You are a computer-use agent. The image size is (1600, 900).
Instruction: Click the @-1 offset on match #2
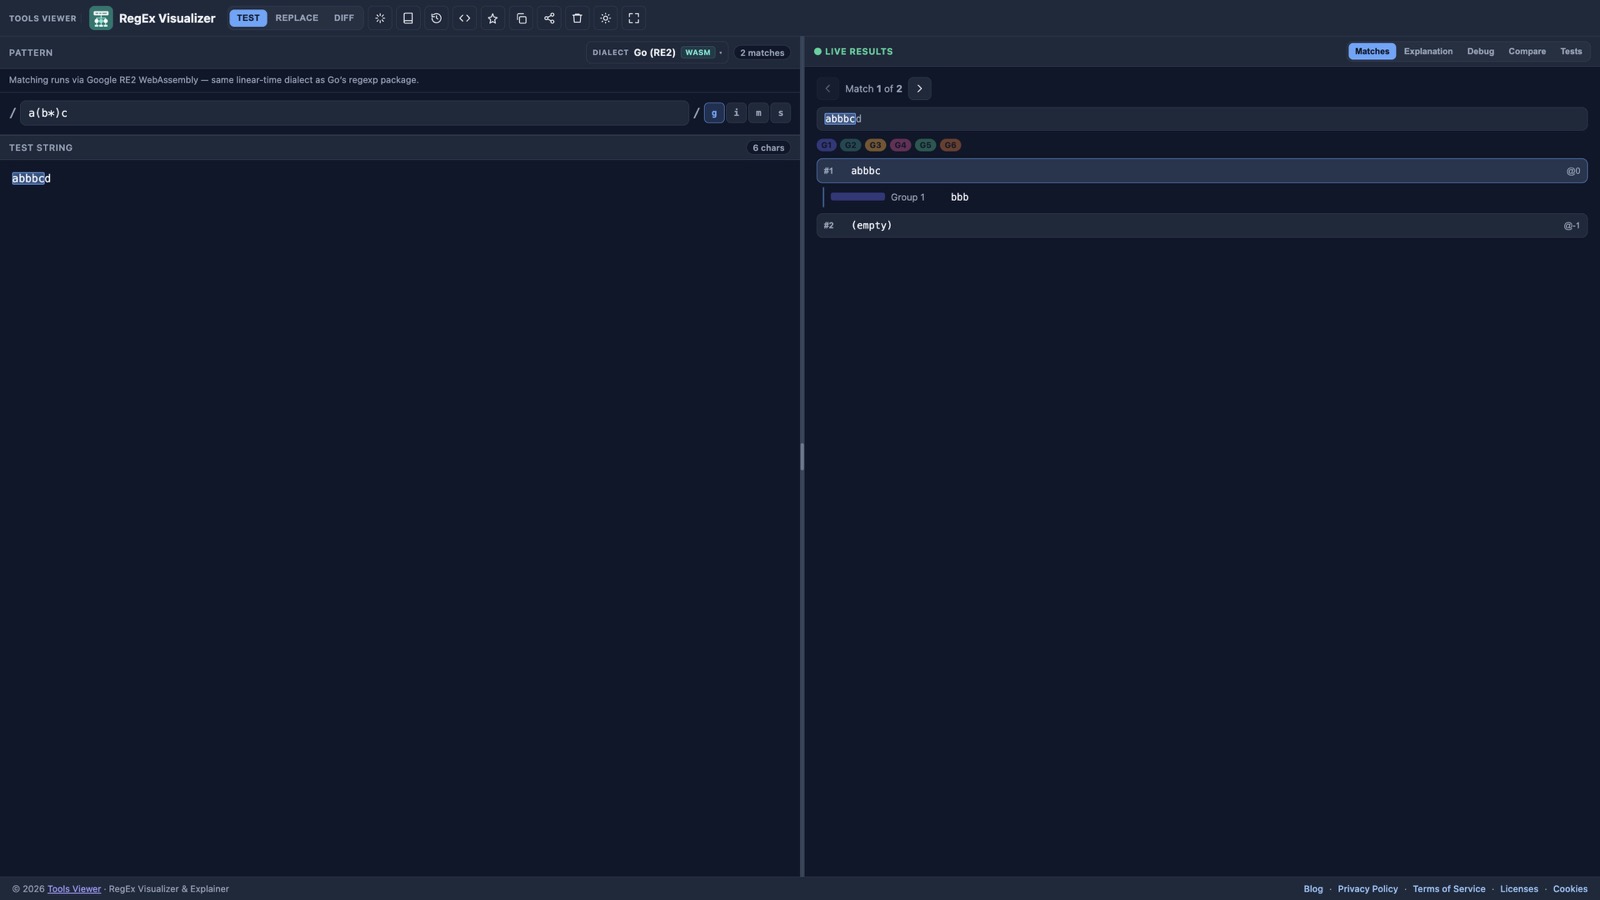tap(1572, 226)
